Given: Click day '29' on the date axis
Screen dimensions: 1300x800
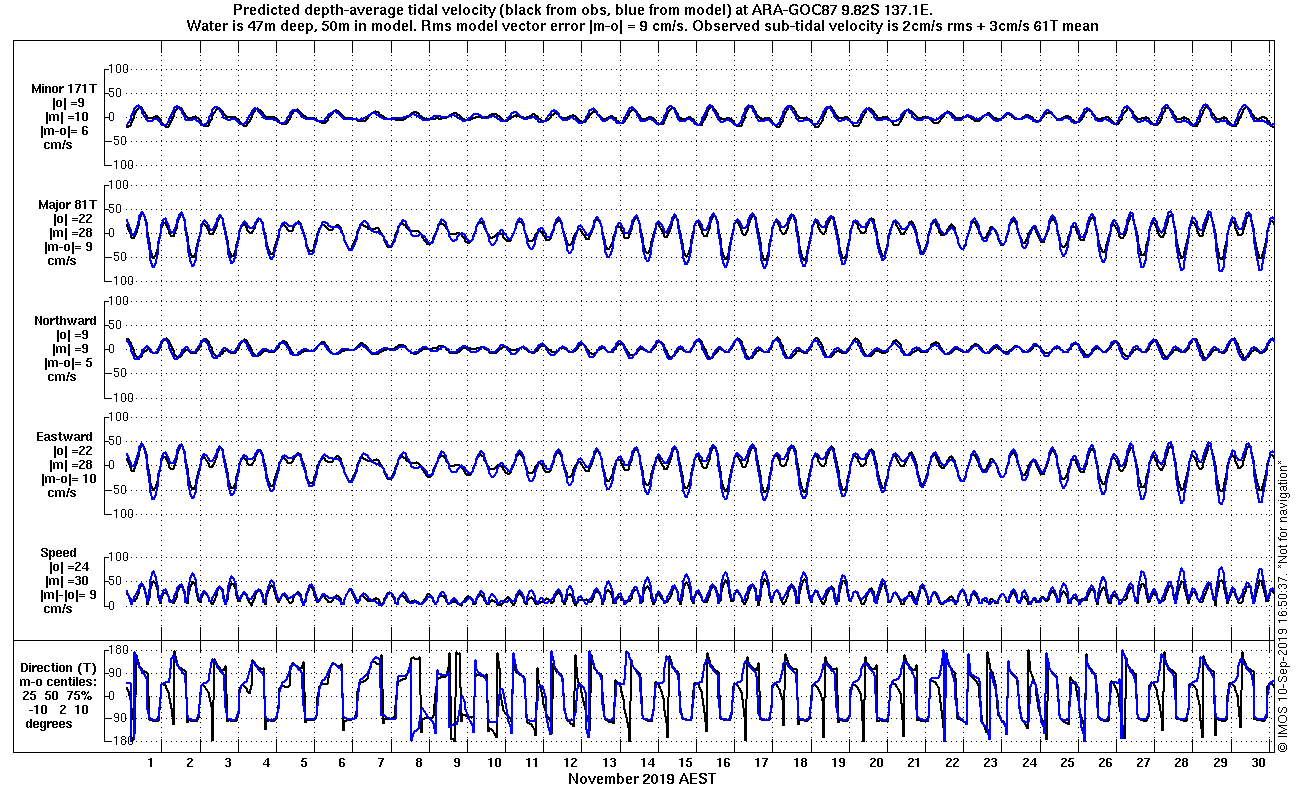Looking at the screenshot, I should 1220,762.
